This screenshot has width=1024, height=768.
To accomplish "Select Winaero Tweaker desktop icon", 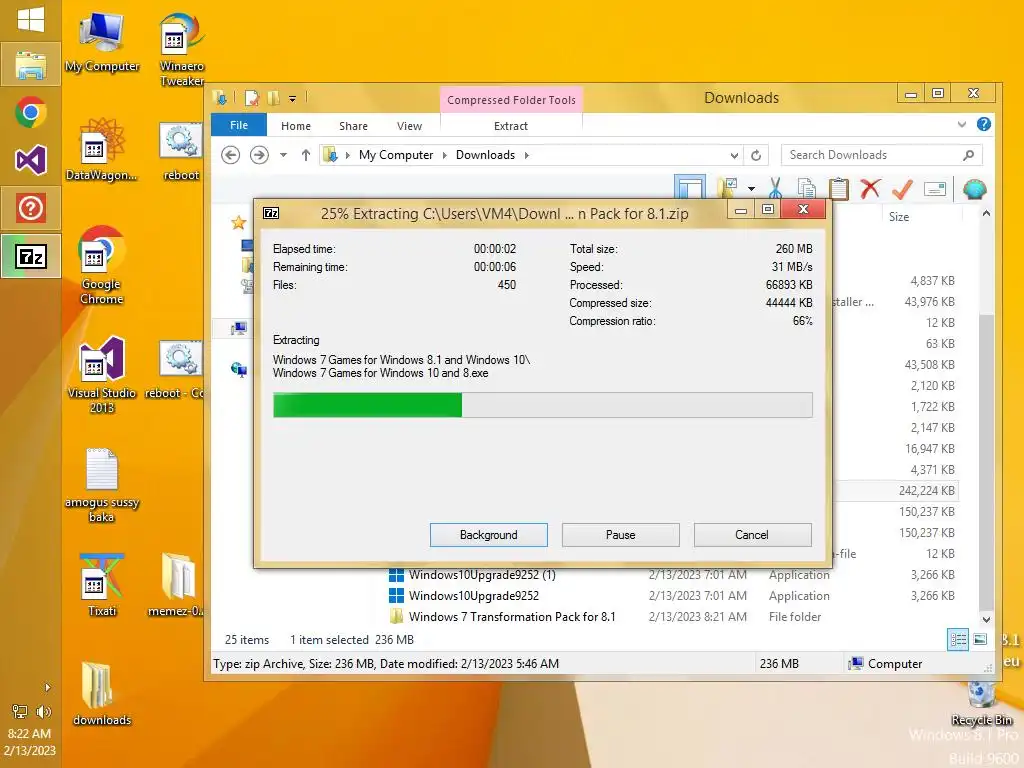I will [182, 50].
